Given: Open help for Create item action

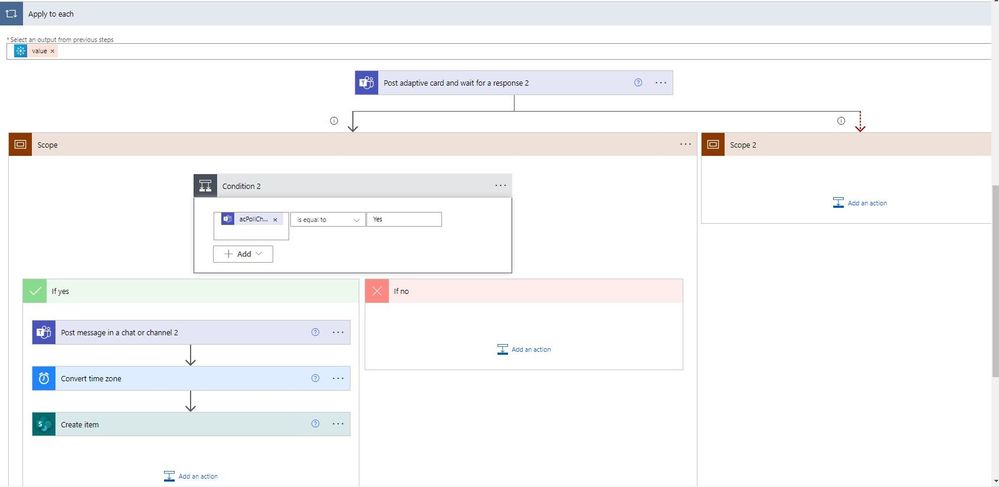Looking at the screenshot, I should tap(315, 424).
